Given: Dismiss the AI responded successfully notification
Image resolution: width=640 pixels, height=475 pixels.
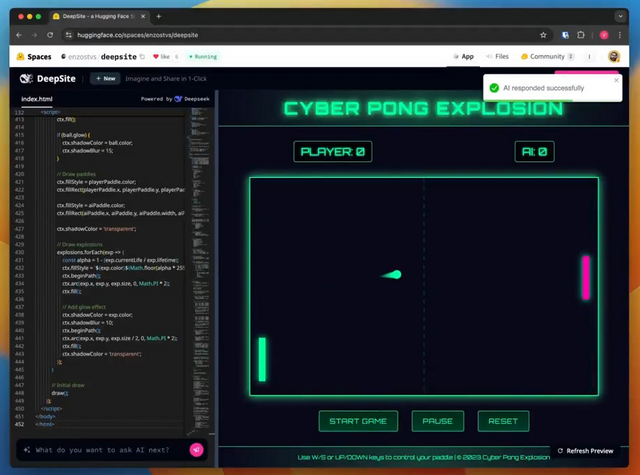Looking at the screenshot, I should coord(616,80).
